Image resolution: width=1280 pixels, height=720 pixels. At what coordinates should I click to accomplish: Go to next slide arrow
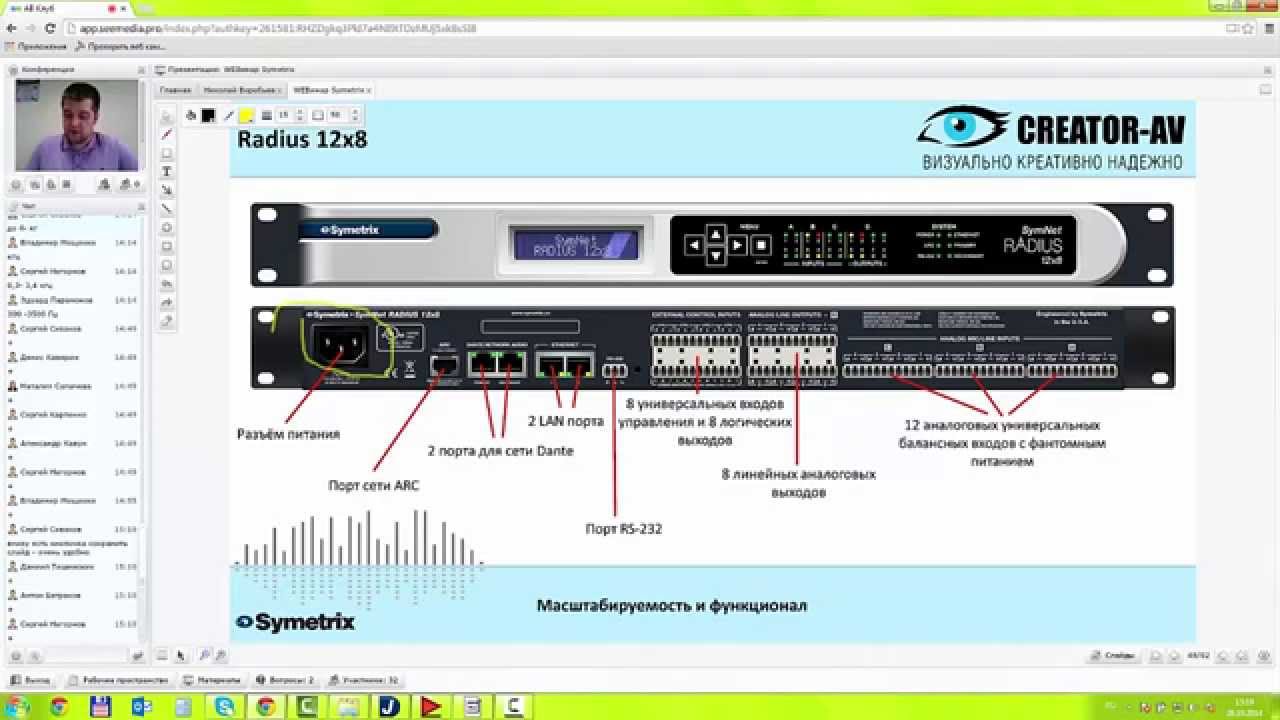point(1221,656)
